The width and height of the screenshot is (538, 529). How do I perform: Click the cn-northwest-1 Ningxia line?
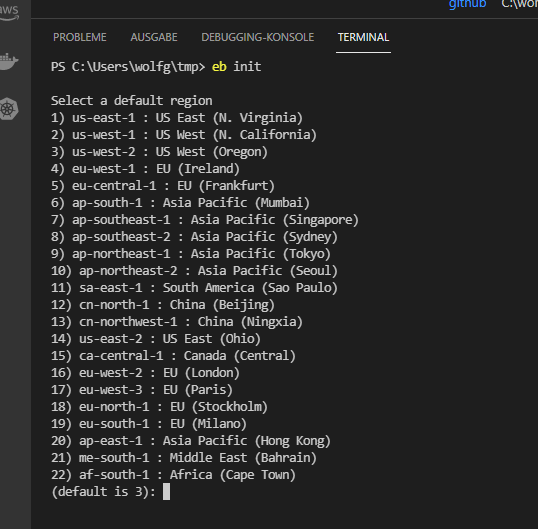click(x=177, y=322)
